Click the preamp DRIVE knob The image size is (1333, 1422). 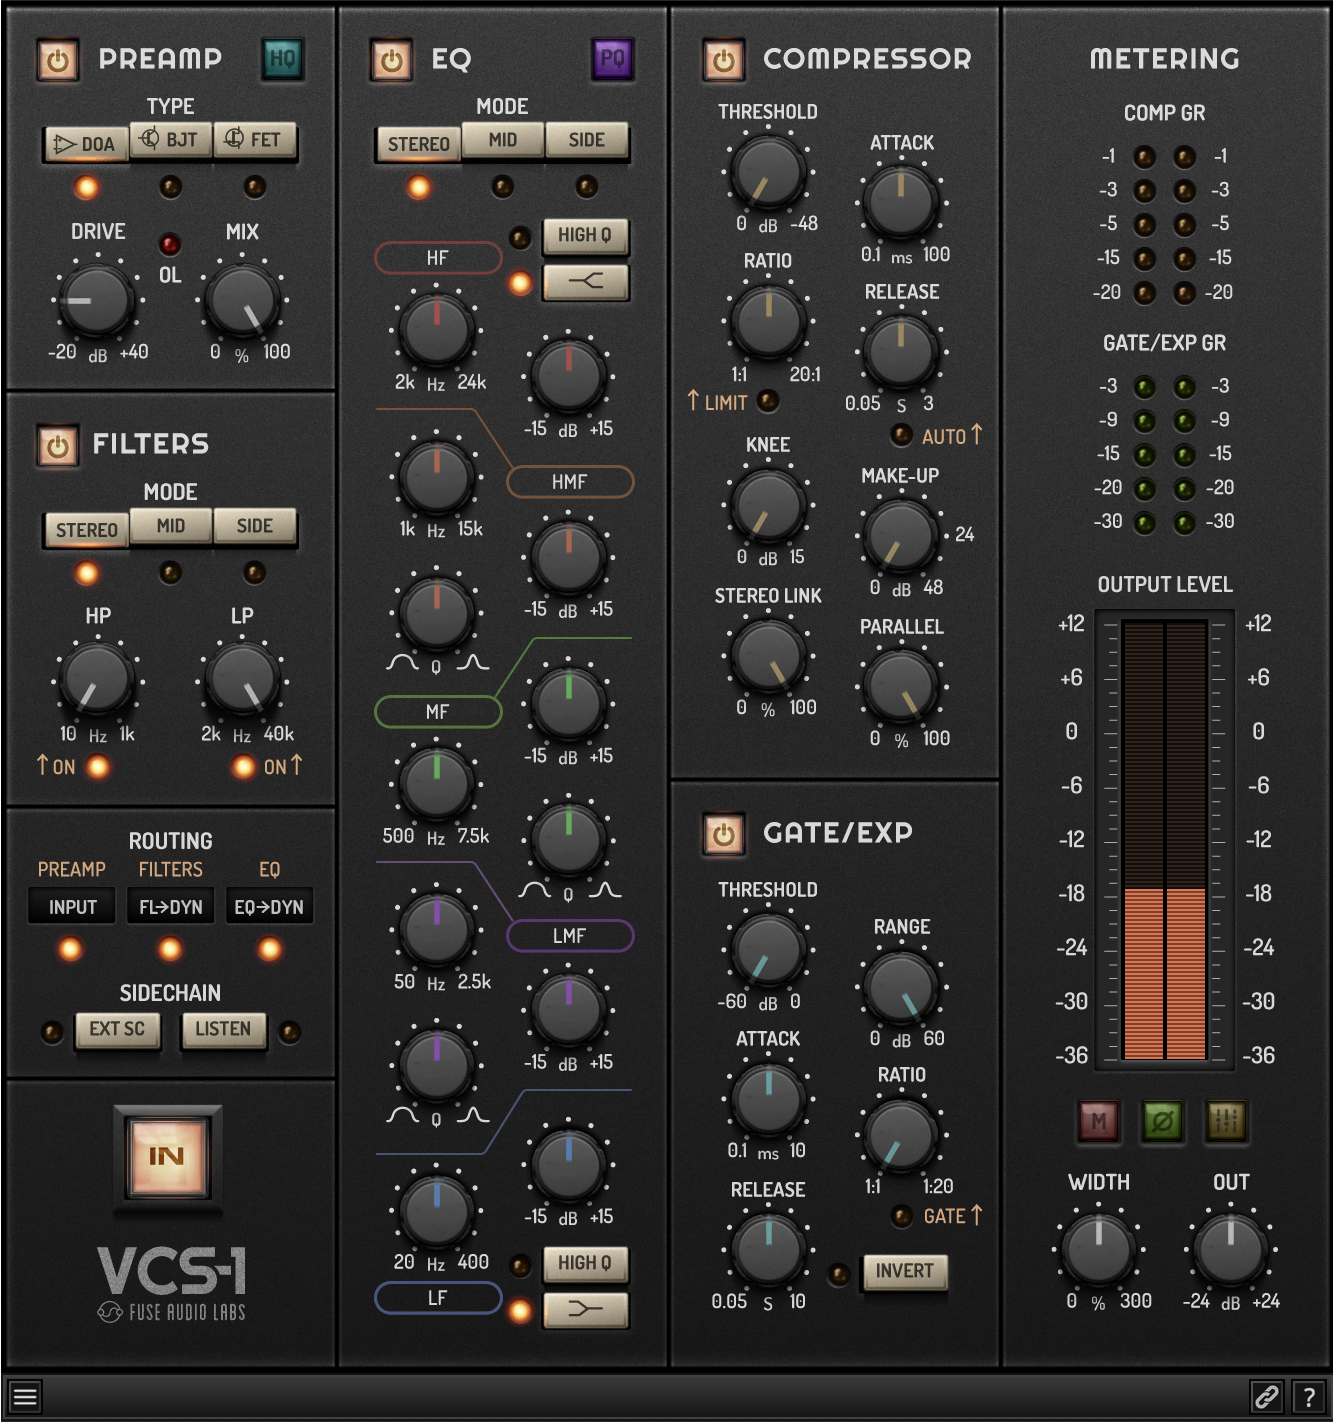(96, 300)
